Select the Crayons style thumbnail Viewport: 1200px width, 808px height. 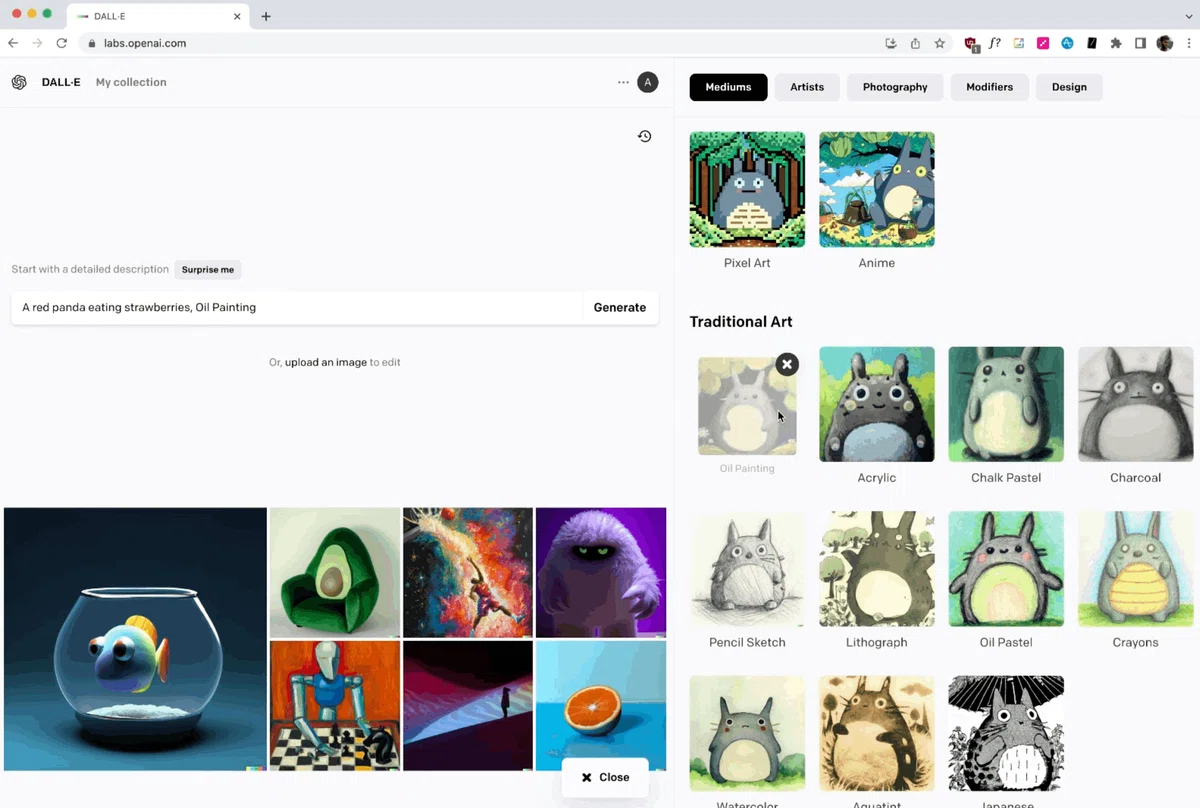tap(1135, 569)
